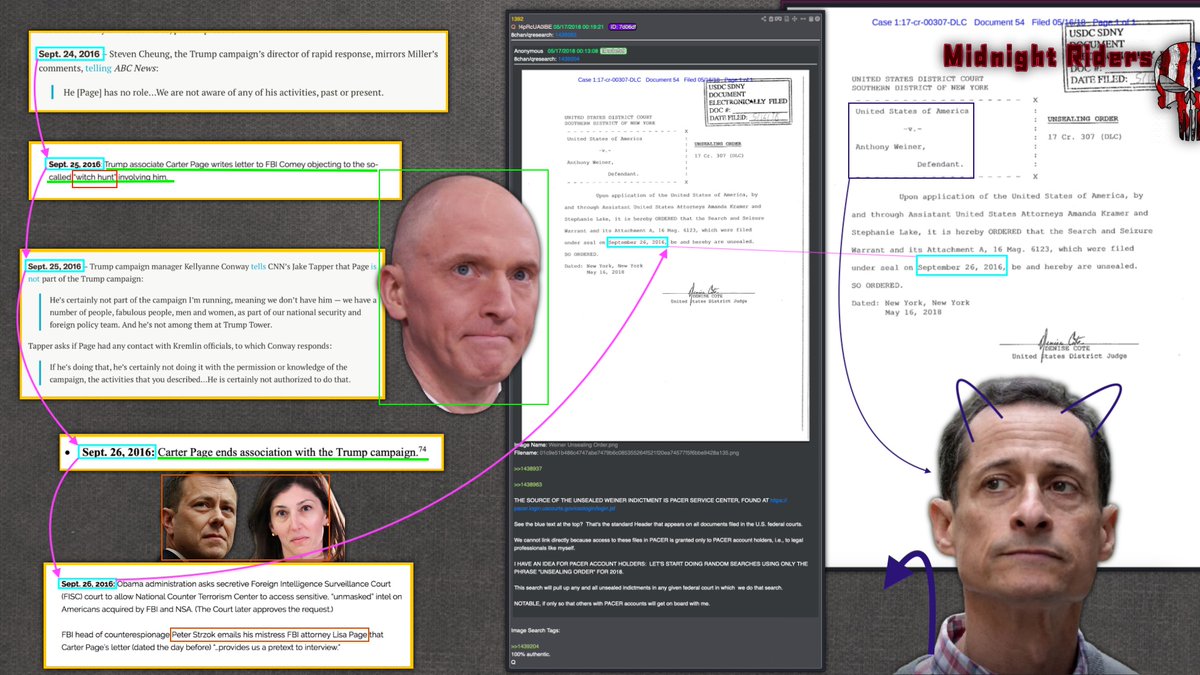Follow the >>1438937 reply reference

coord(528,468)
